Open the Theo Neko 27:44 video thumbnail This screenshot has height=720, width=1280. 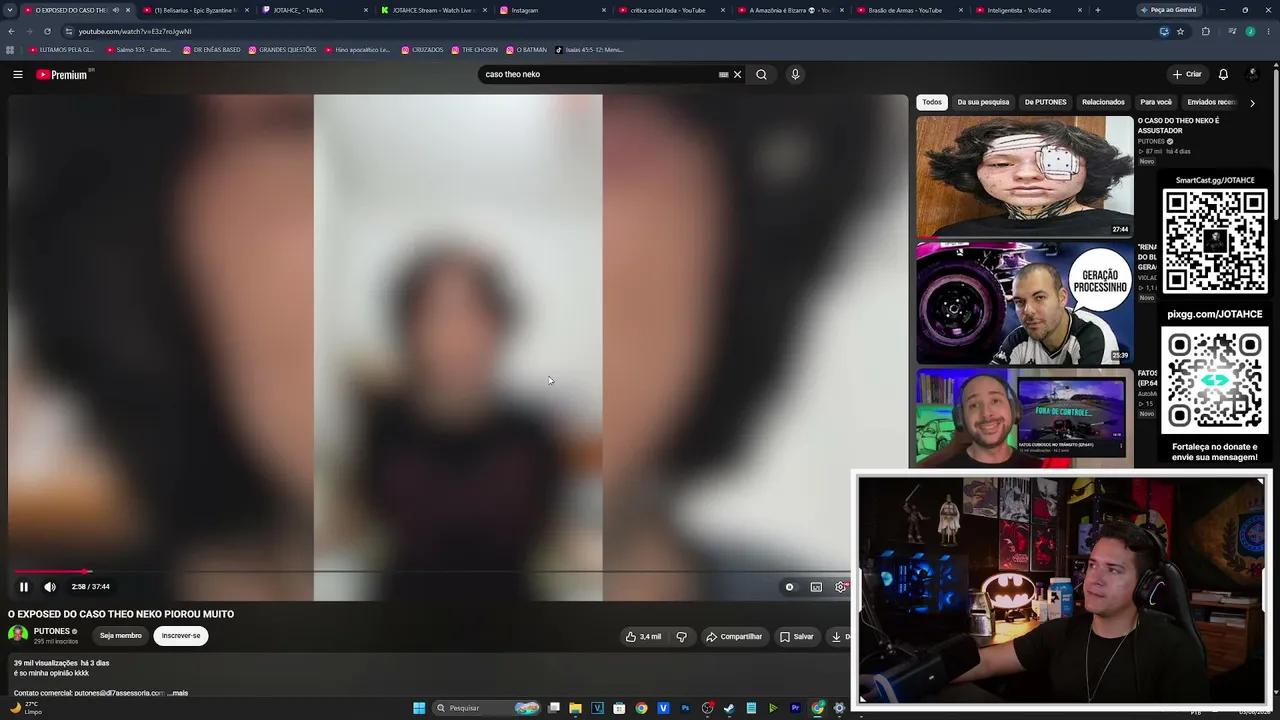pyautogui.click(x=1025, y=176)
